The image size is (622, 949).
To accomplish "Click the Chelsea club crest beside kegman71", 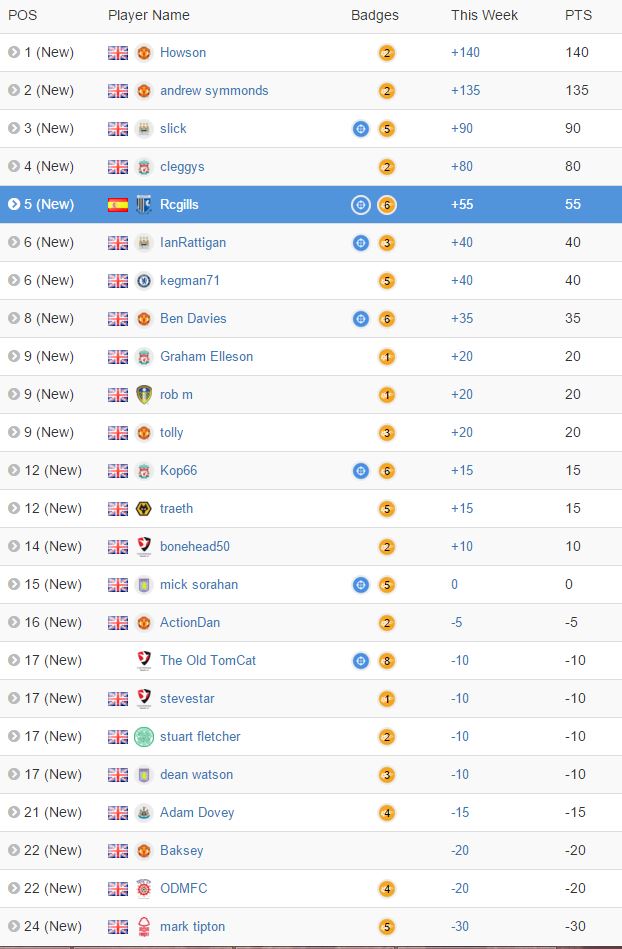I will (144, 281).
